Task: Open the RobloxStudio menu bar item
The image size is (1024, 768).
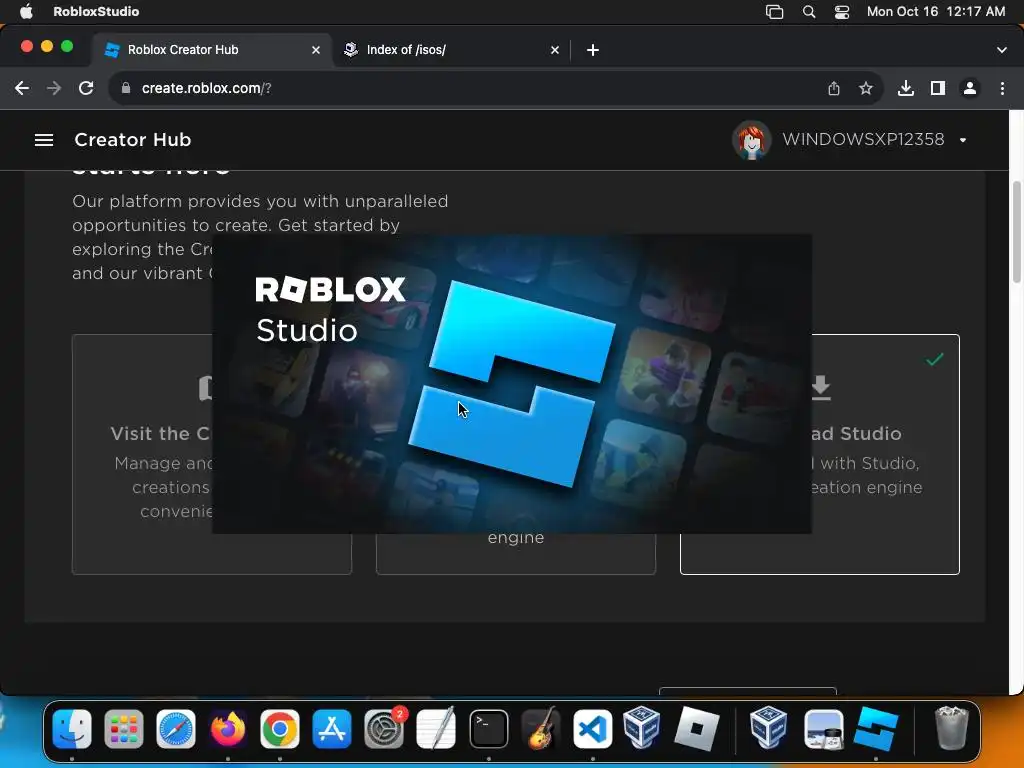Action: (96, 11)
